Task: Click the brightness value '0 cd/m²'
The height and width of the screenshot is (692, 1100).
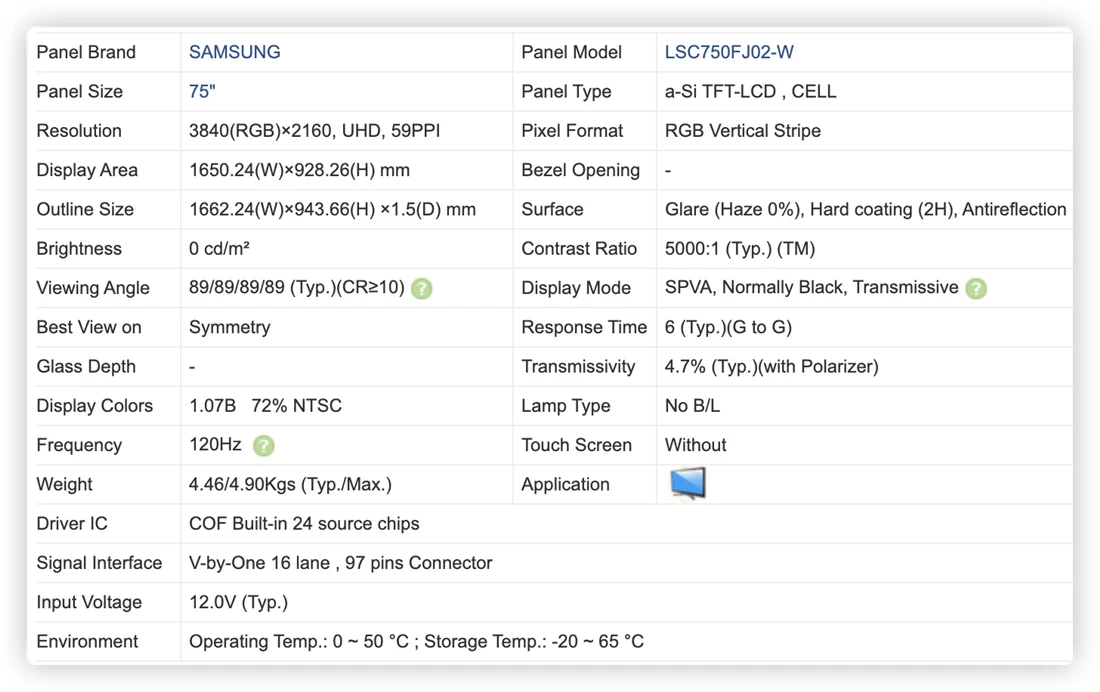Action: click(x=219, y=248)
